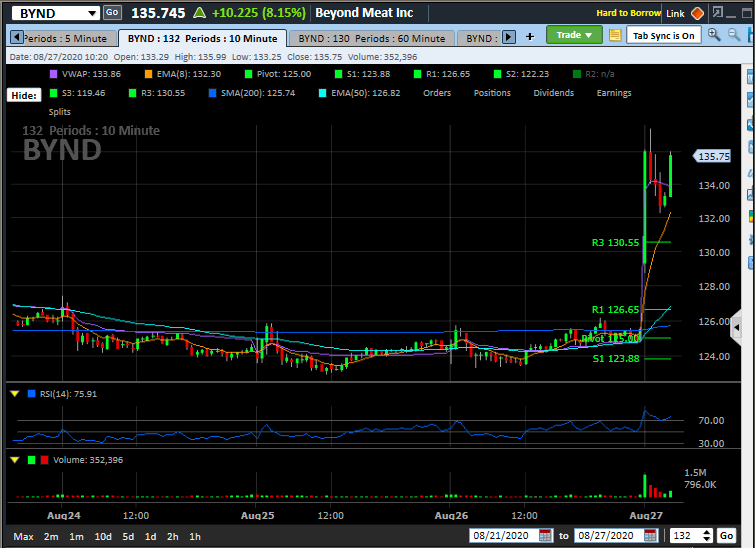
Task: Switch to the BYND 130 Periods 60 Minute tab
Action: coord(371,39)
